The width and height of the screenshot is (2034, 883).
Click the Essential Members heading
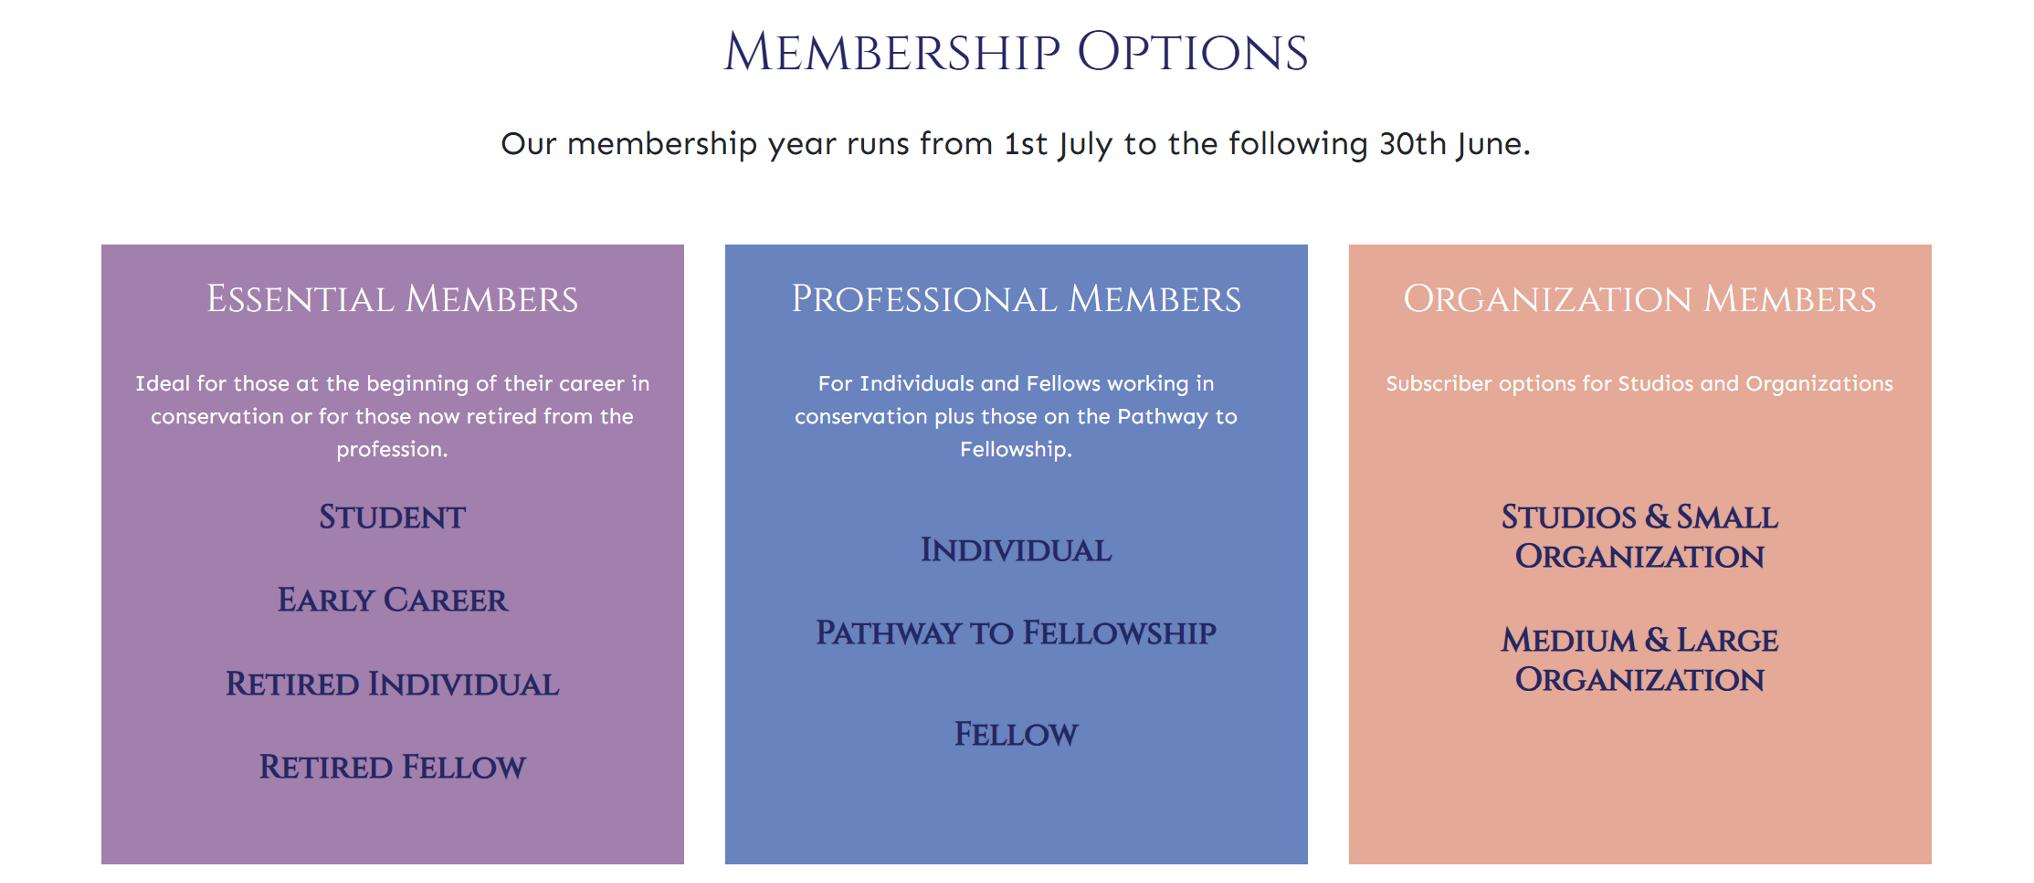click(x=392, y=299)
